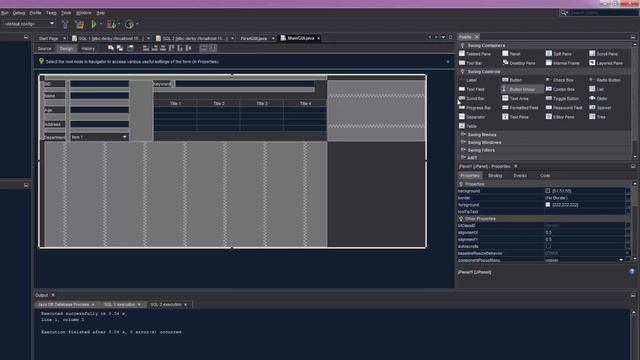Pick Tabbed Pane from the palette
This screenshot has width=640, height=360.
coord(475,54)
